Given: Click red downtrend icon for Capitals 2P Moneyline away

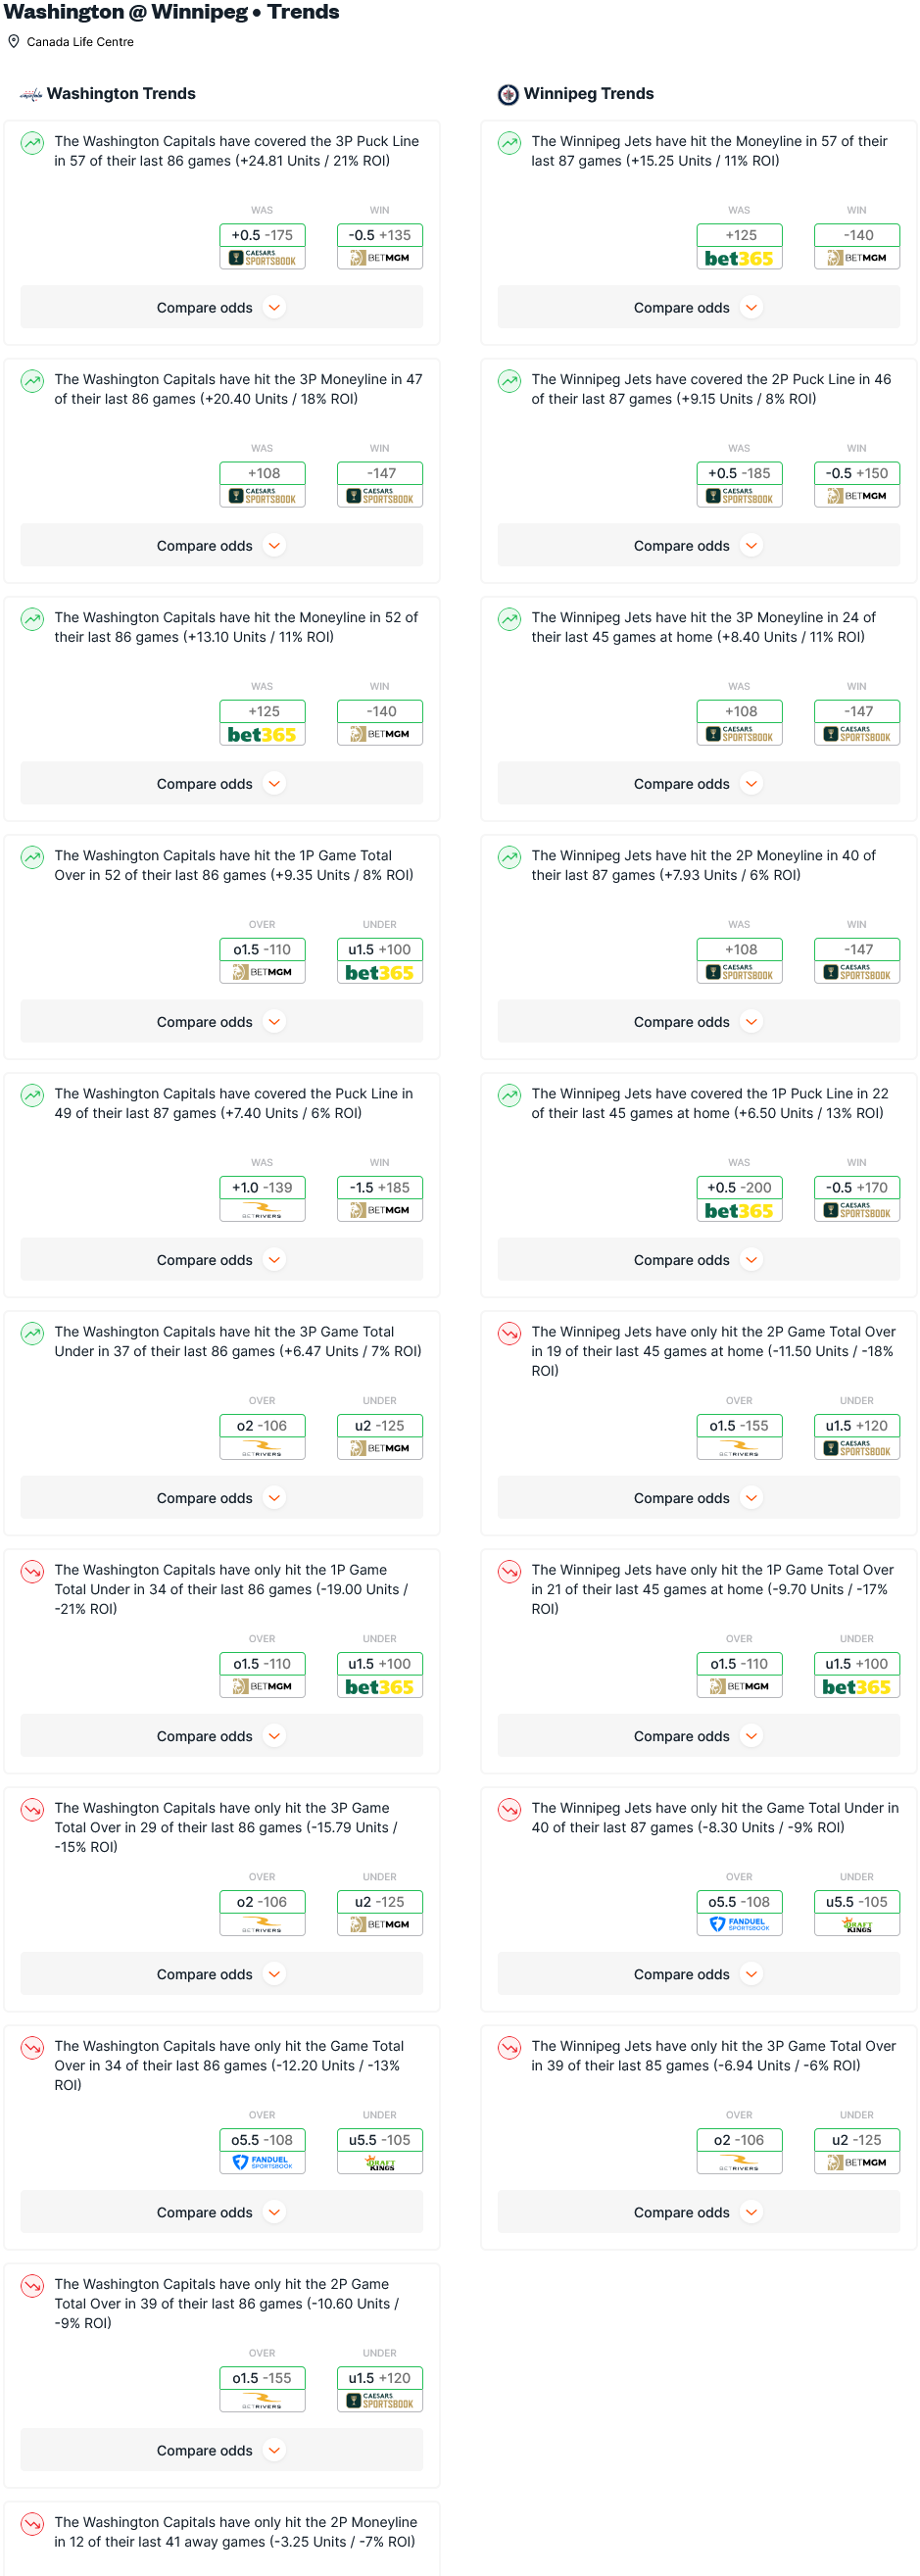Looking at the screenshot, I should (x=33, y=2523).
